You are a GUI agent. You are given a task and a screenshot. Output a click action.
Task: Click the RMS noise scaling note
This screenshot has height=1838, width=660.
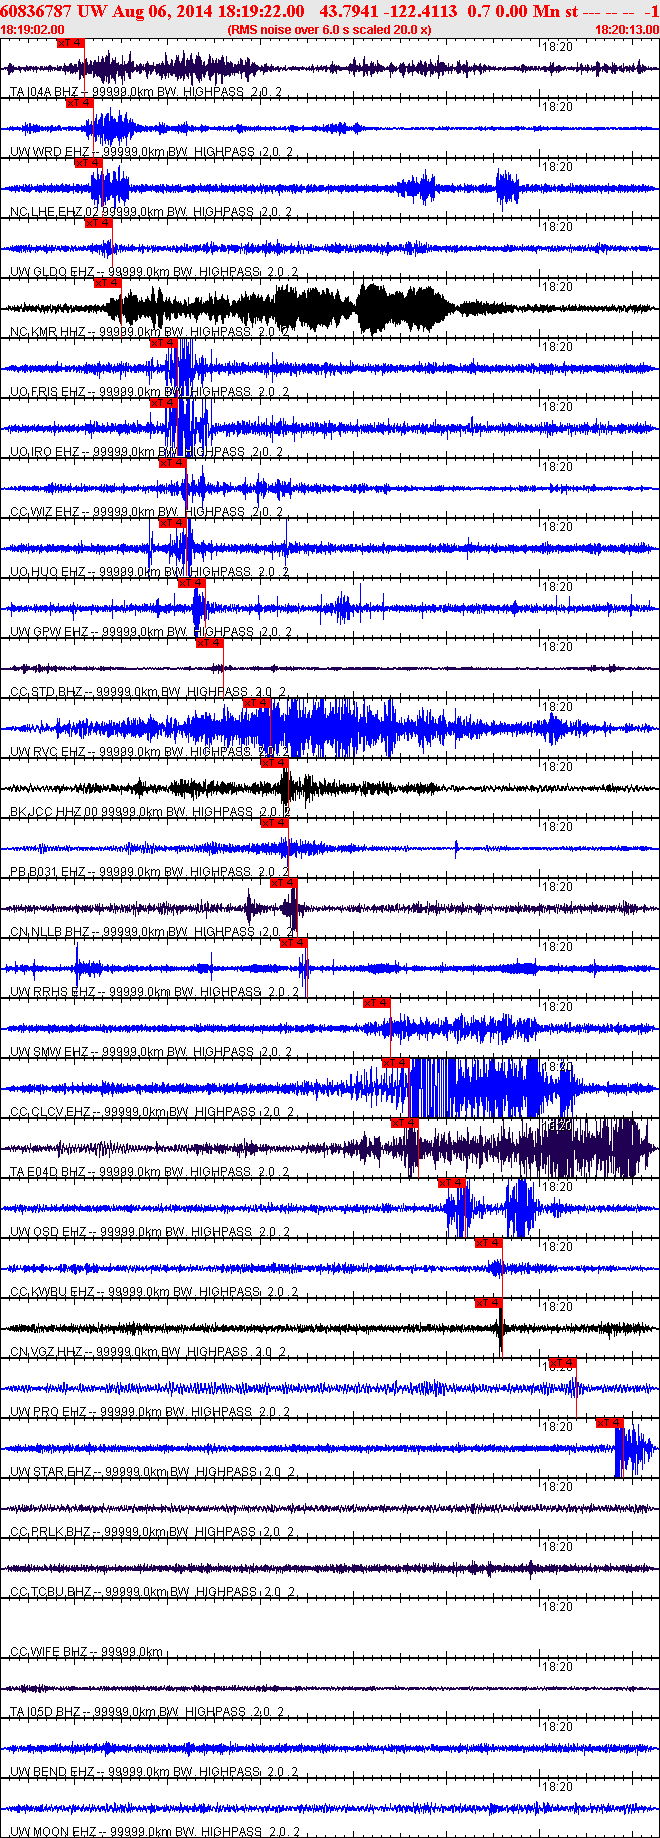pos(329,30)
